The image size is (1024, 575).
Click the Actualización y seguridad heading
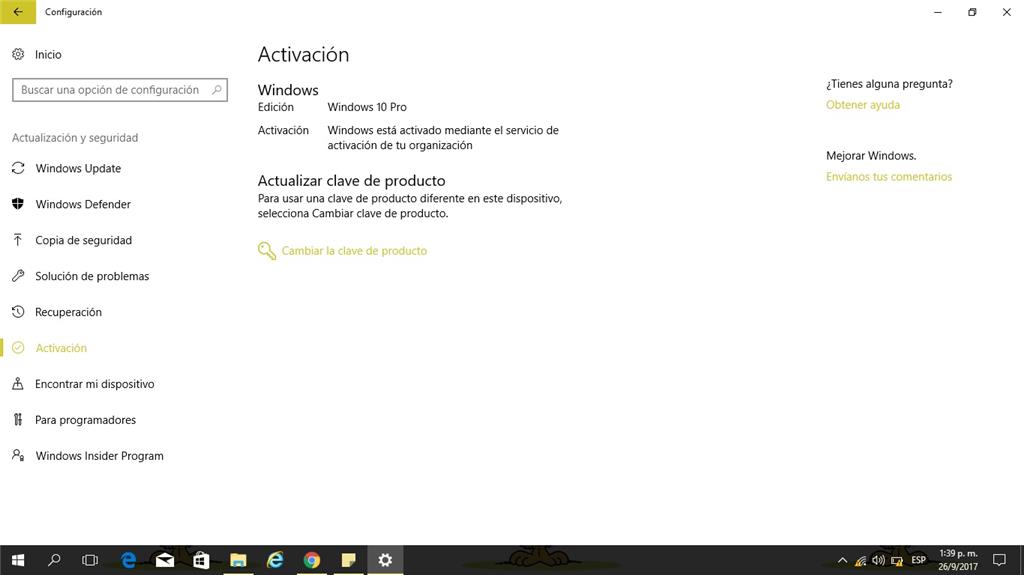(x=75, y=137)
